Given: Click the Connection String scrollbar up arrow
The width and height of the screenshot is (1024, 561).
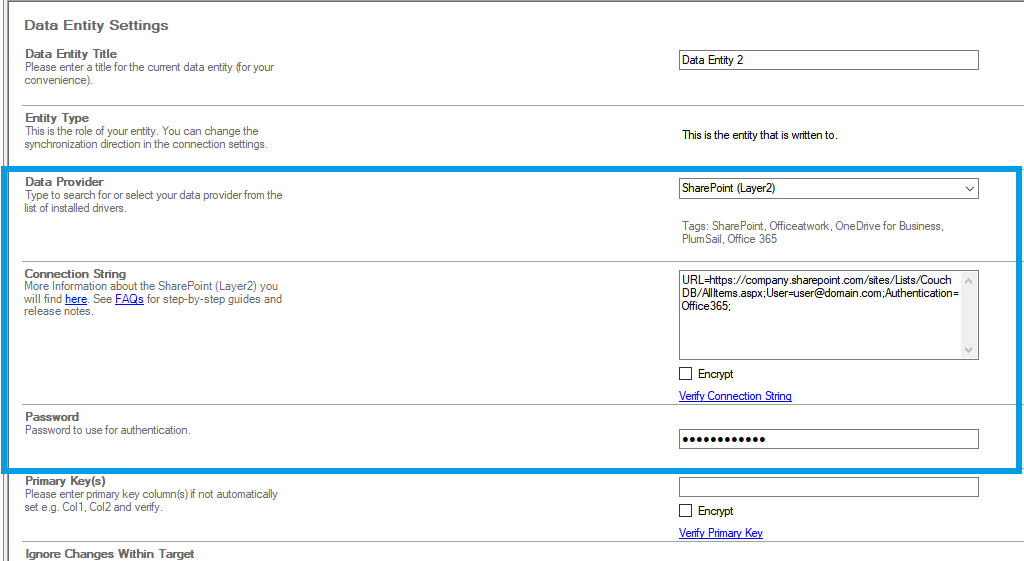Looking at the screenshot, I should [x=968, y=279].
